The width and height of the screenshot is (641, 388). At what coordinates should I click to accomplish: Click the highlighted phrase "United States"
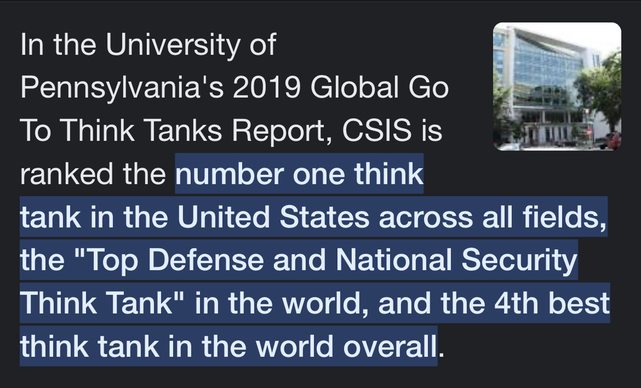click(273, 217)
